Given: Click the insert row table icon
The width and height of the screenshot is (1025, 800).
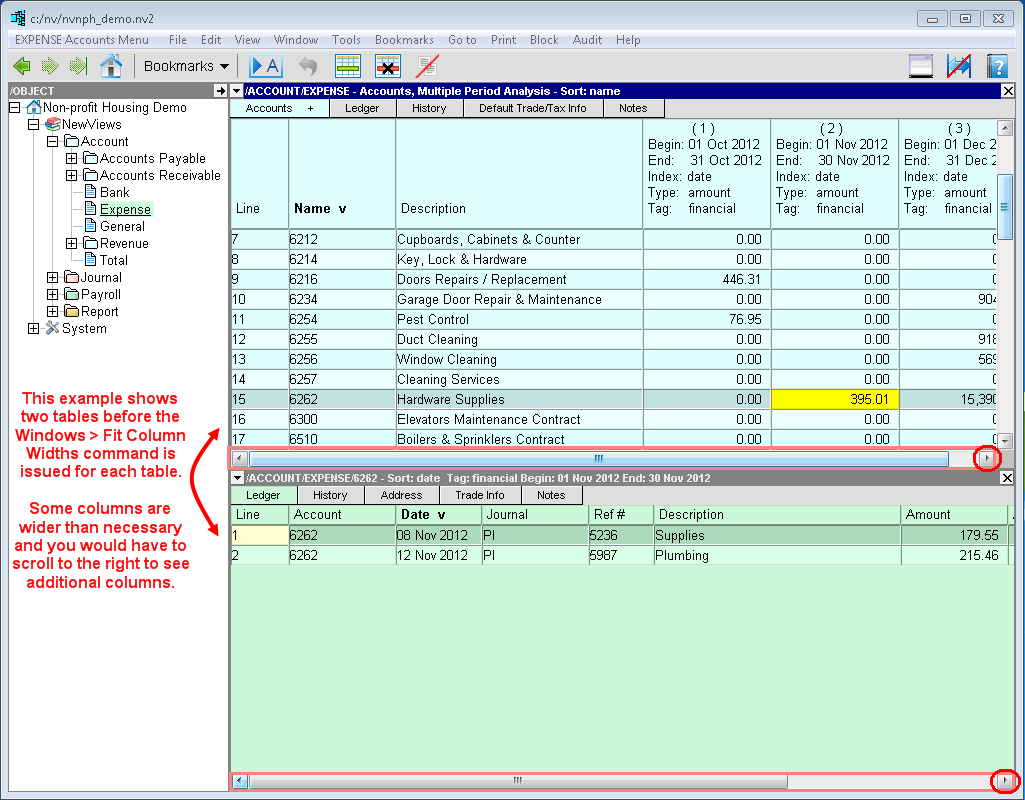Looking at the screenshot, I should (348, 66).
